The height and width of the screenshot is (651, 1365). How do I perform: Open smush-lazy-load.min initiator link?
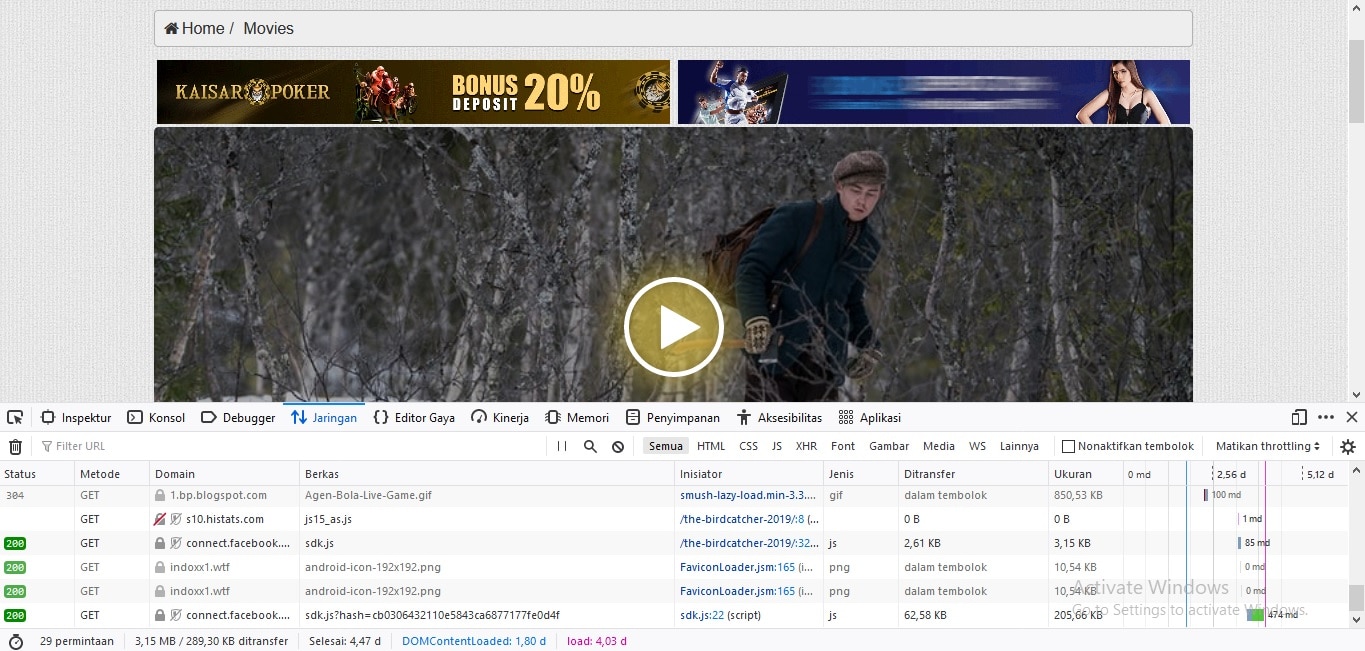[x=749, y=495]
